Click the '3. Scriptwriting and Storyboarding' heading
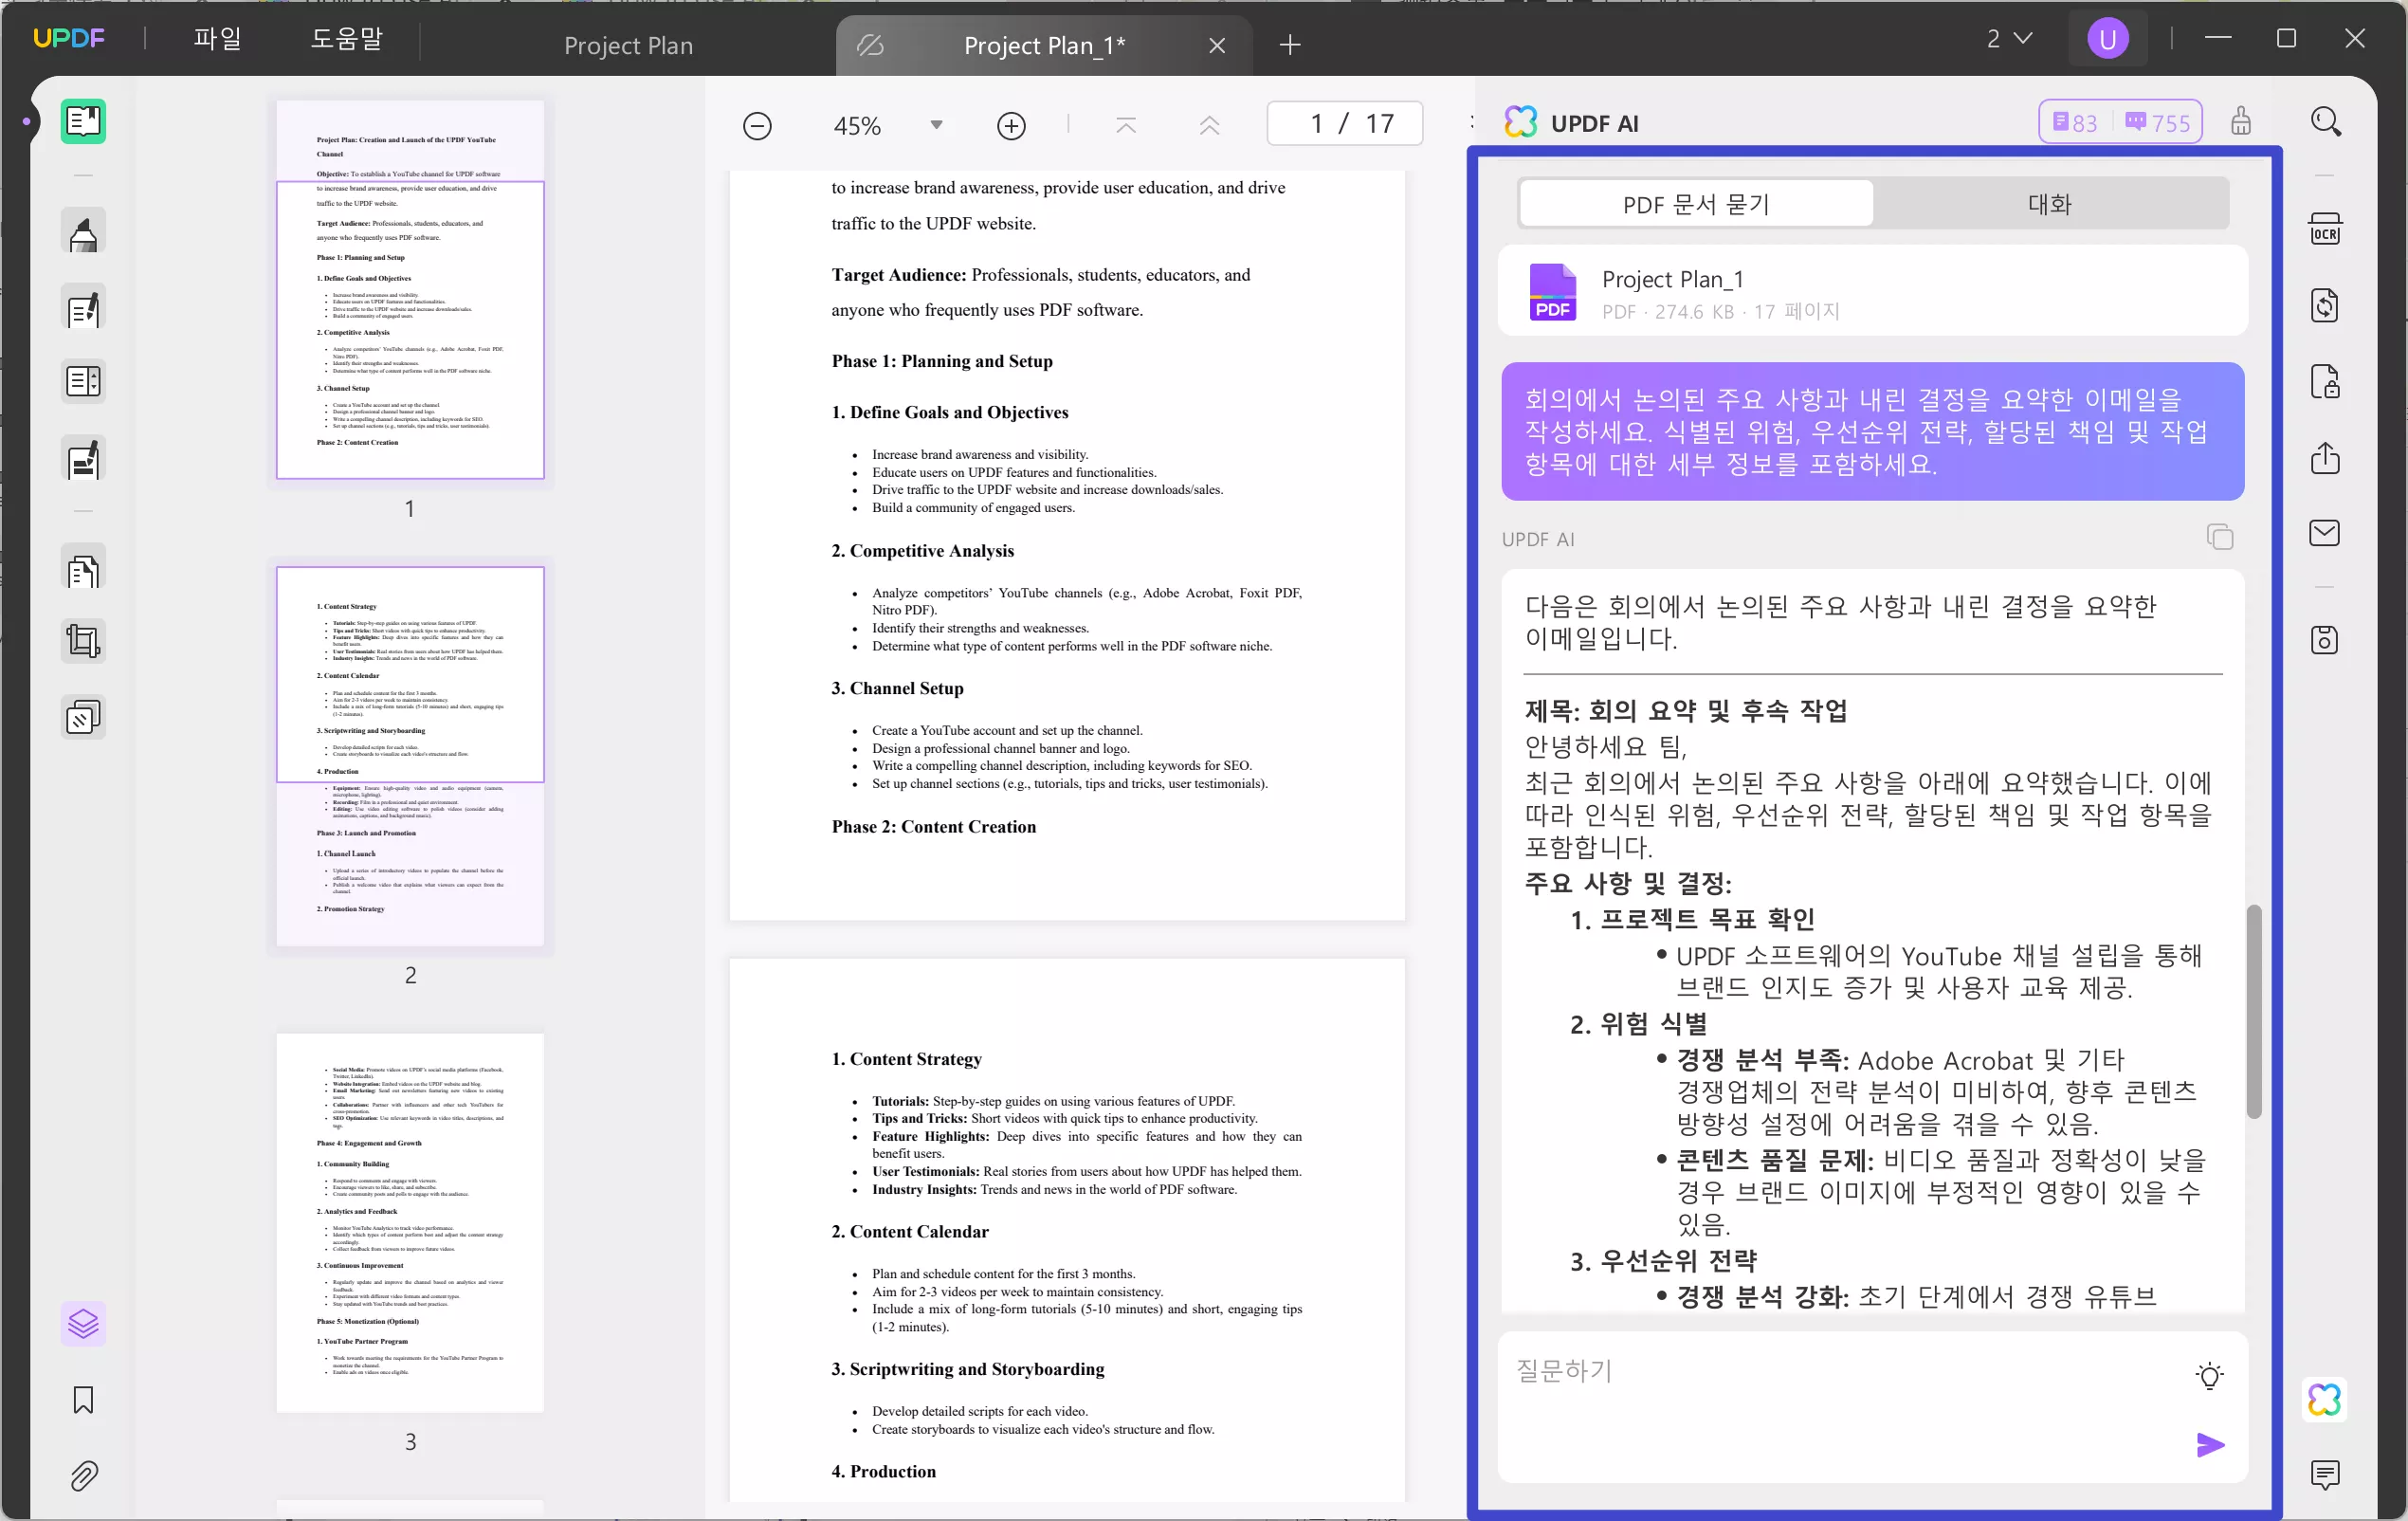 (x=968, y=1369)
